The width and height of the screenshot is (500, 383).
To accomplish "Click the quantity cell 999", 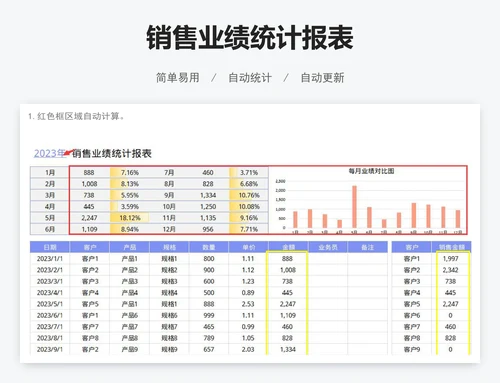I will click(209, 315).
